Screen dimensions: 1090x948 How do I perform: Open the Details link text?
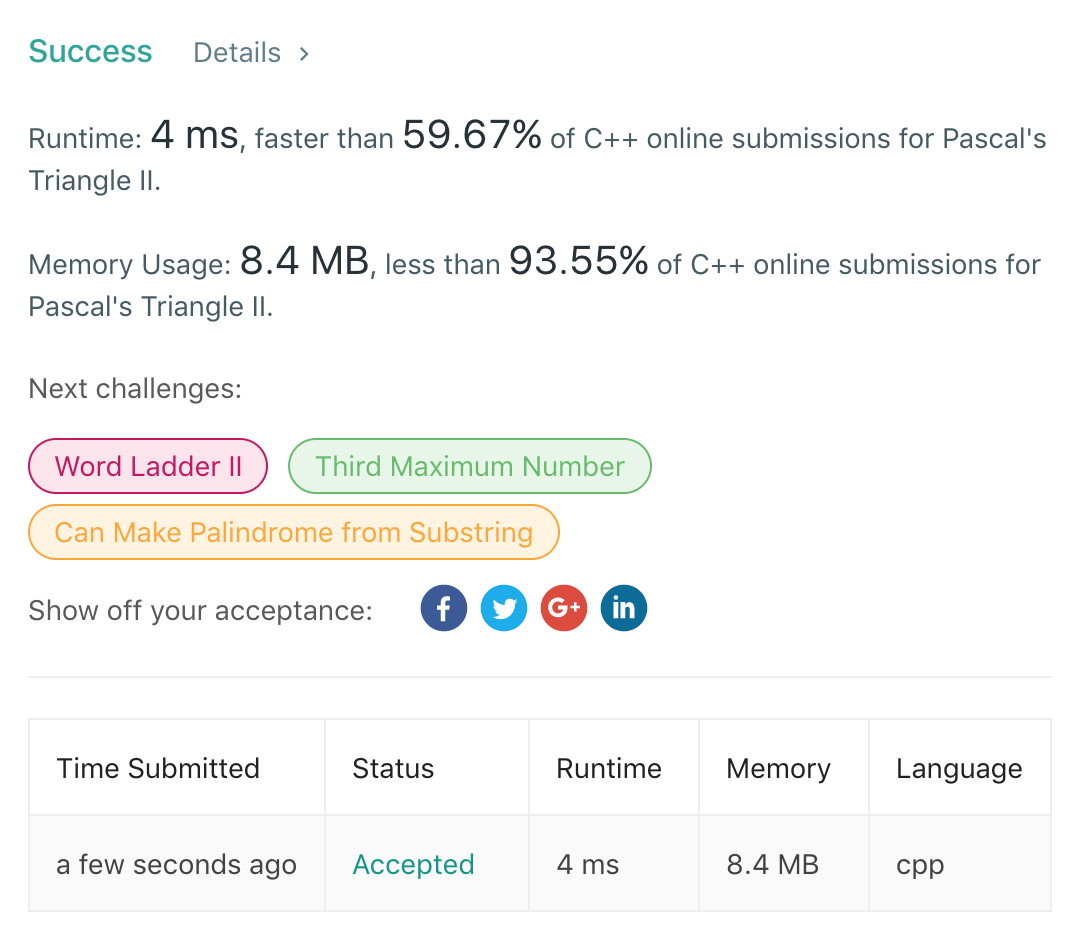pos(237,53)
